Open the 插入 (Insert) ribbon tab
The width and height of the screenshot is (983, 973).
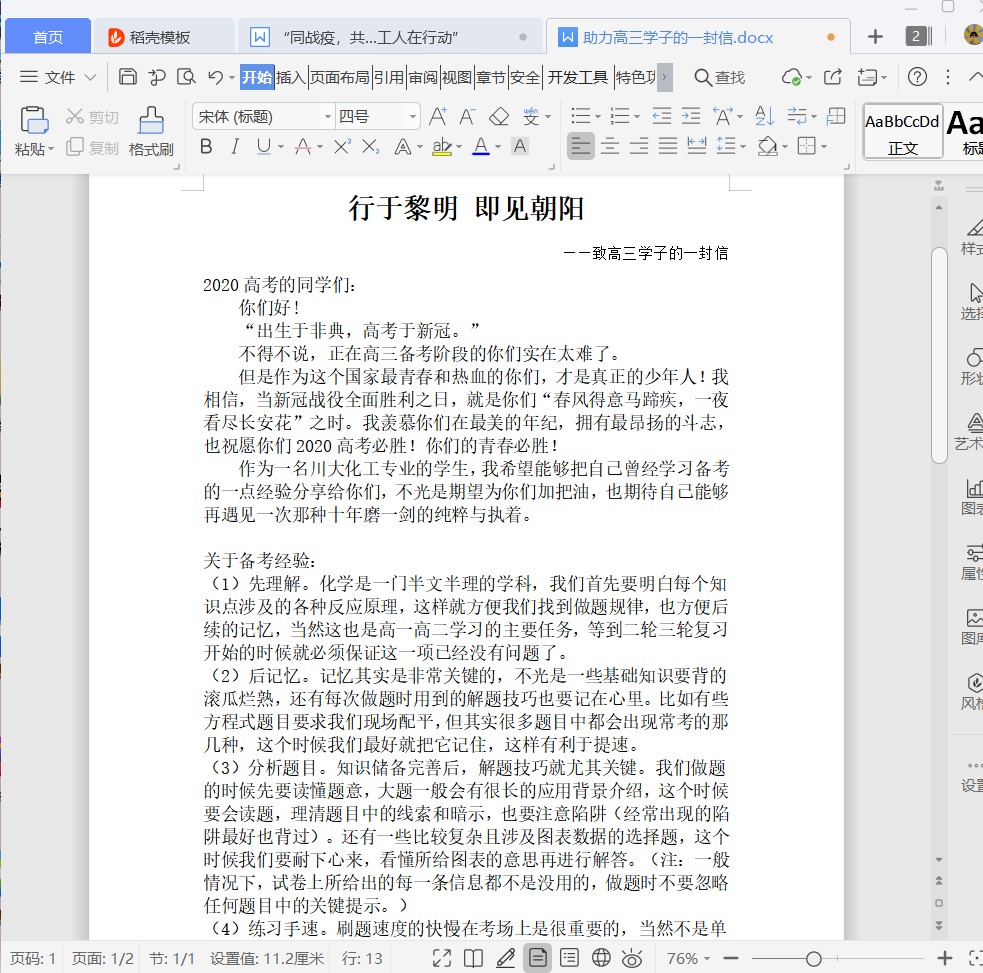point(290,77)
